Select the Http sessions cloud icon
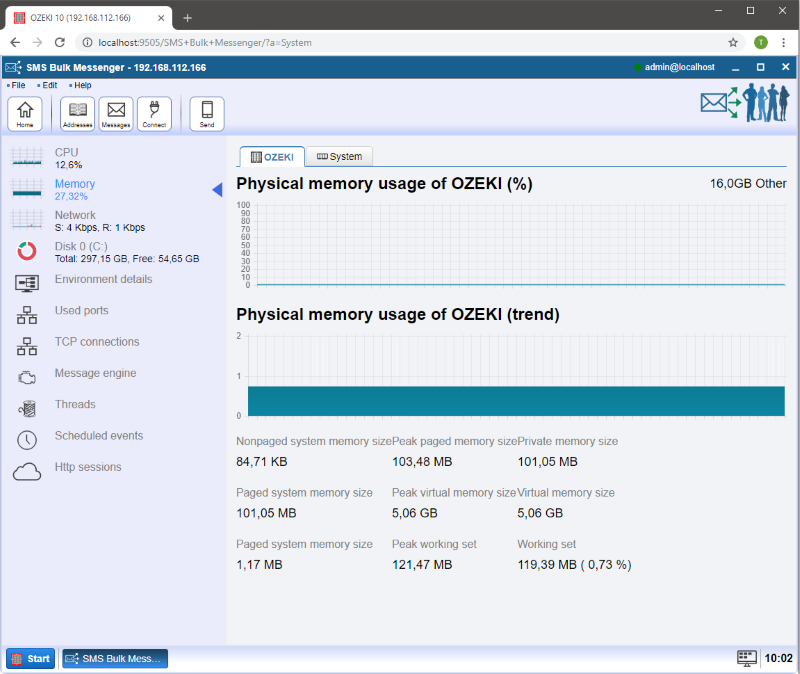This screenshot has height=674, width=800. [27, 472]
